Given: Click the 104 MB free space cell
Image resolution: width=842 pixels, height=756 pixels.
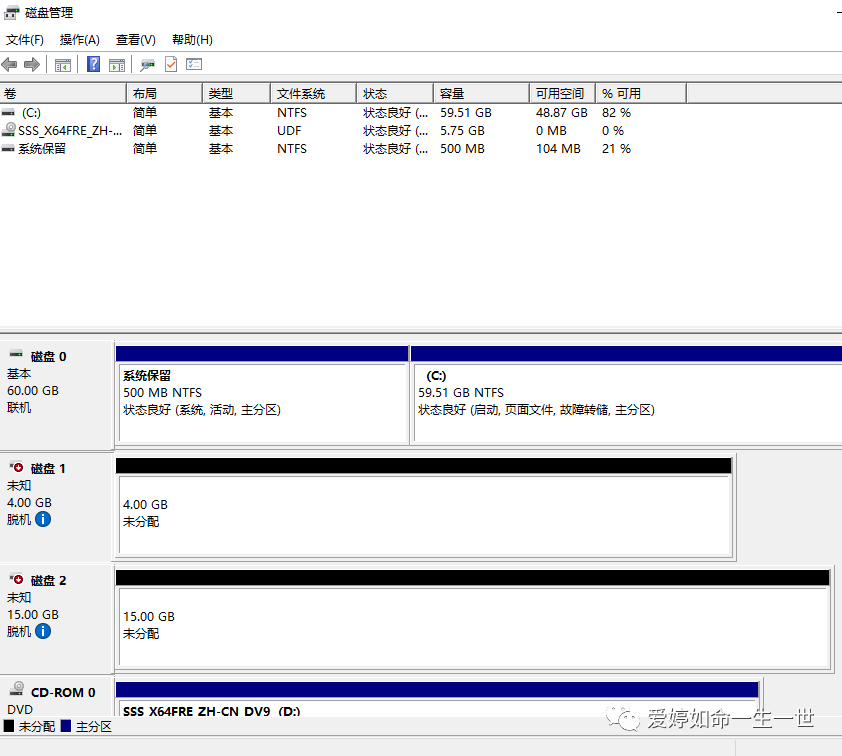Looking at the screenshot, I should pos(558,149).
